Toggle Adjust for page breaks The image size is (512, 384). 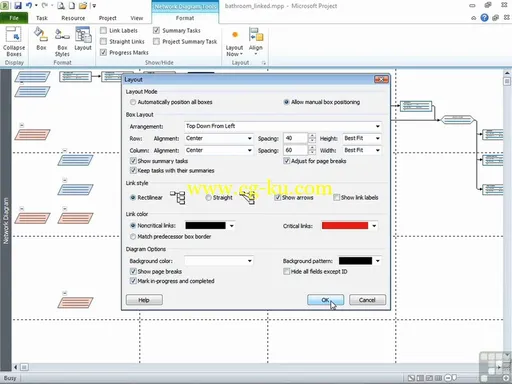286,161
